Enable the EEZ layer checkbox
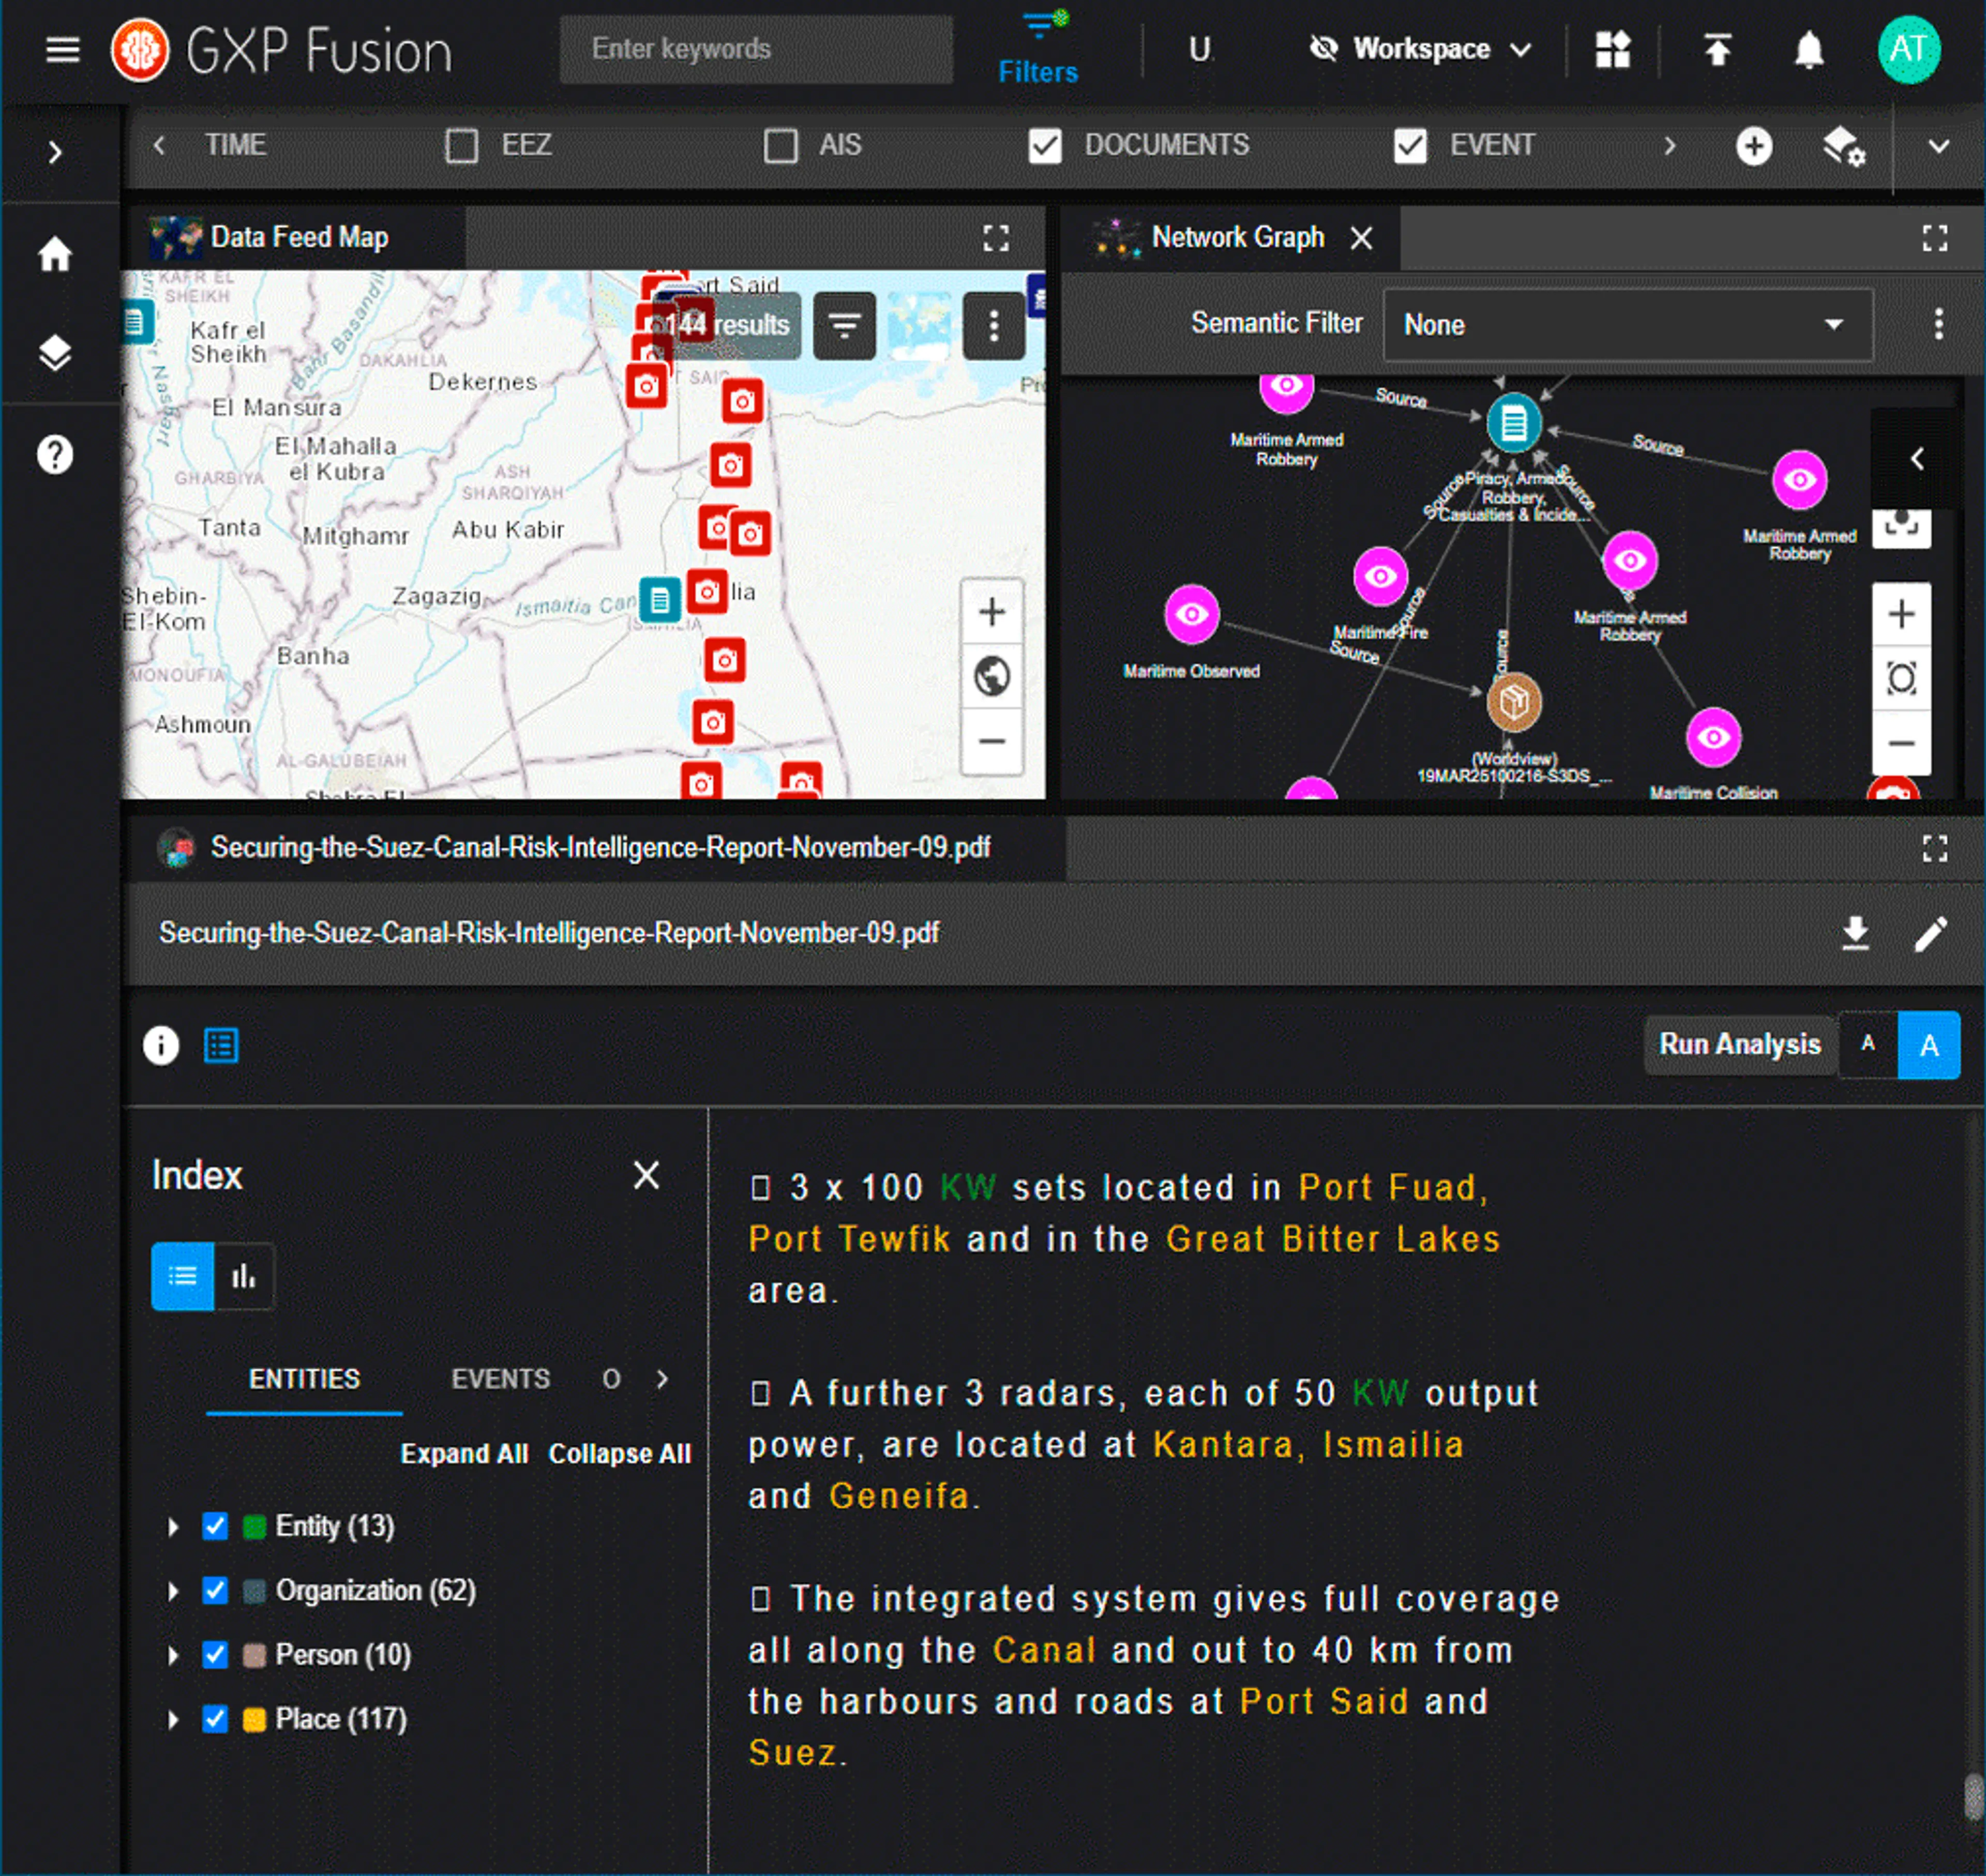 click(461, 146)
